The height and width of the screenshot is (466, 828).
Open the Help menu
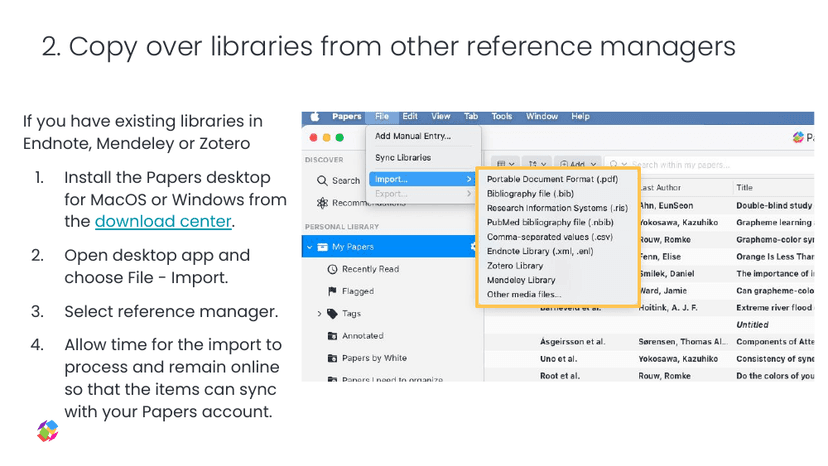(x=580, y=116)
